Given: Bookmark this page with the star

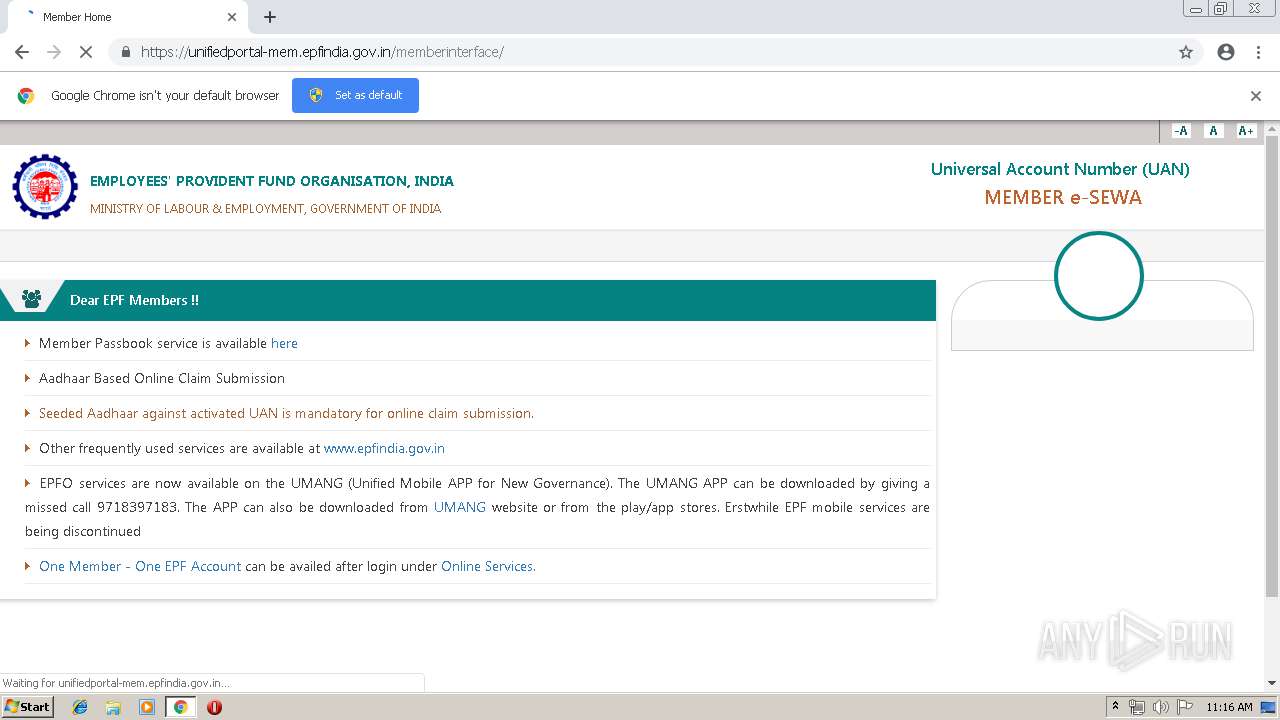Looking at the screenshot, I should click(1186, 52).
